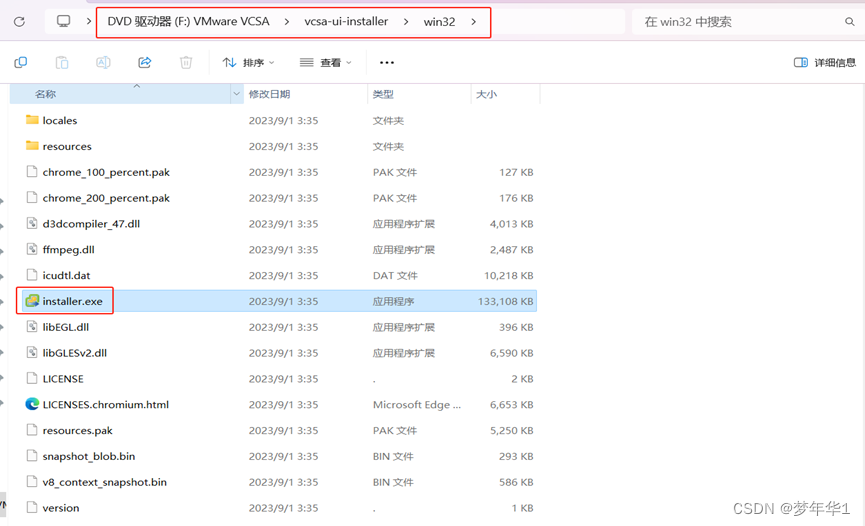Click the share icon in the toolbar
The height and width of the screenshot is (526, 865).
[145, 62]
